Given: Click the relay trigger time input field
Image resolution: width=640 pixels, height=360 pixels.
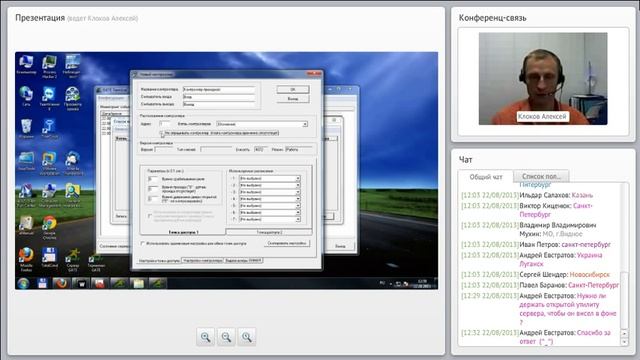Looking at the screenshot, I should click(153, 179).
